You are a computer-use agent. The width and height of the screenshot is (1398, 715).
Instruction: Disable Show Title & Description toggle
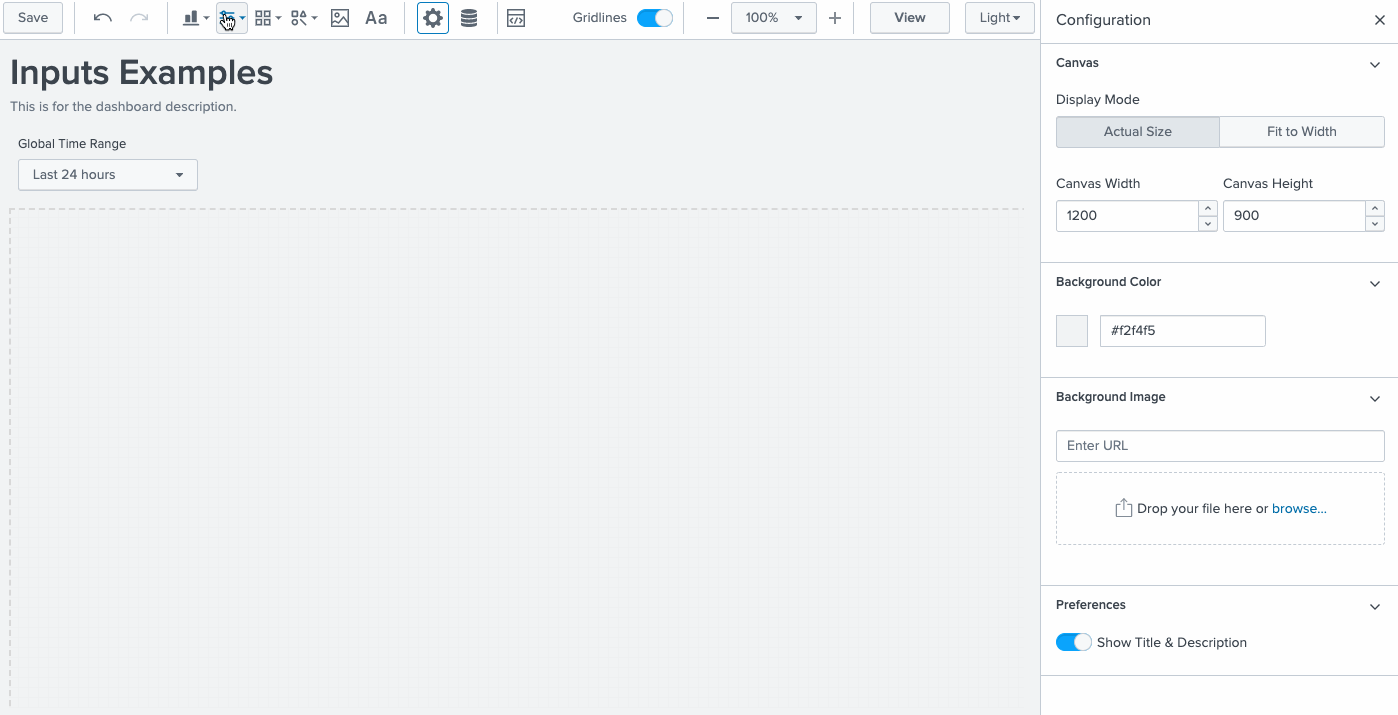tap(1073, 642)
